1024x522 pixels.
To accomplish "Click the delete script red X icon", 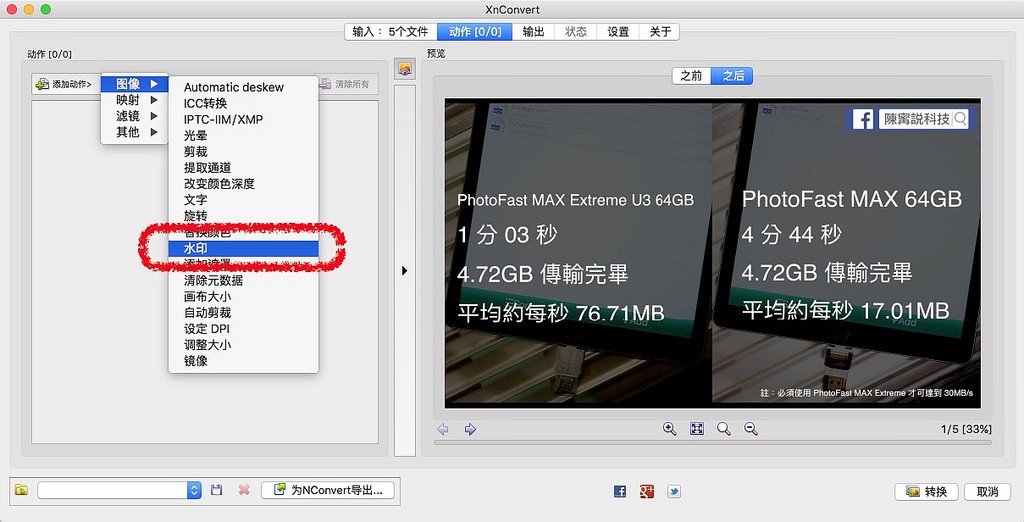I will [244, 490].
